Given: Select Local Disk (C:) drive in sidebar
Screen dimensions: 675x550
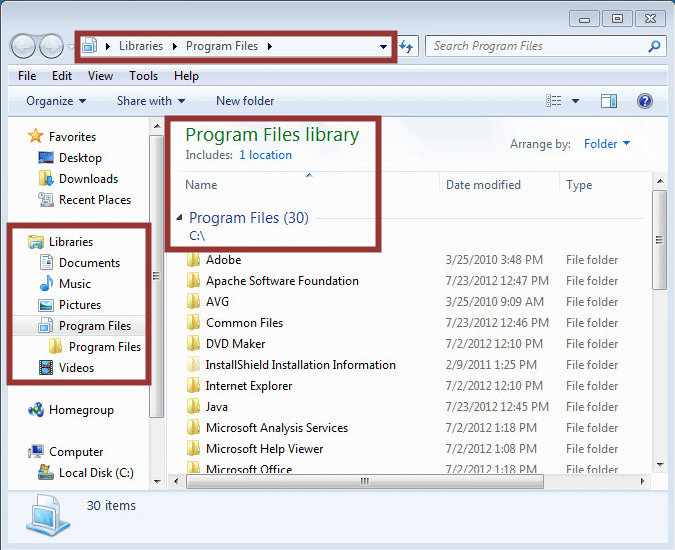Looking at the screenshot, I should [x=95, y=473].
